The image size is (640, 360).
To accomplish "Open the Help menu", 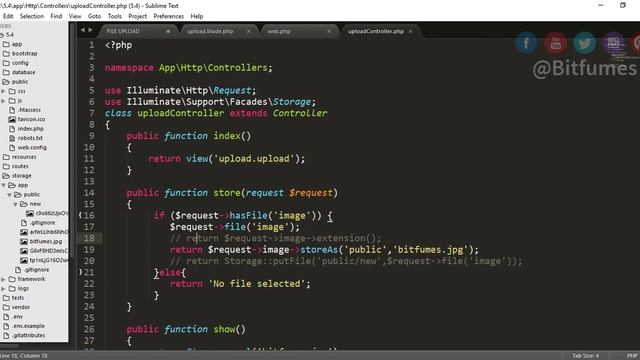I will pos(197,16).
